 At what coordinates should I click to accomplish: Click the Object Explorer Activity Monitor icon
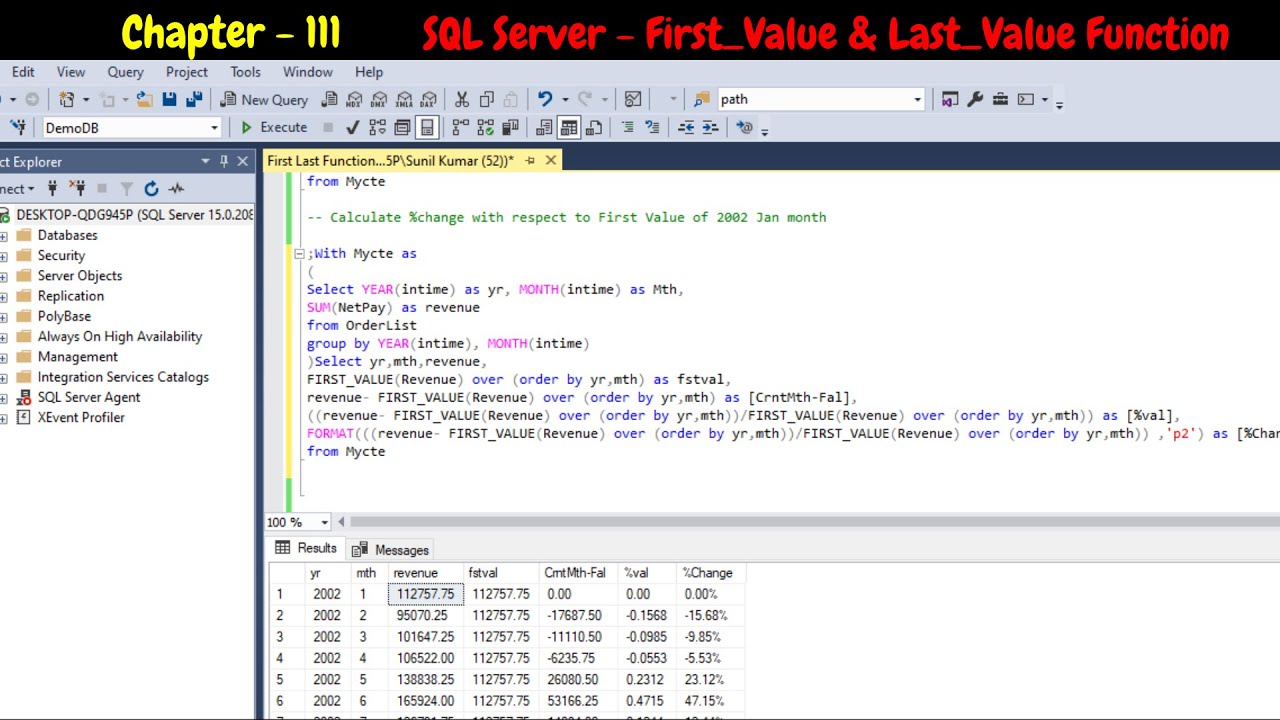(x=176, y=188)
